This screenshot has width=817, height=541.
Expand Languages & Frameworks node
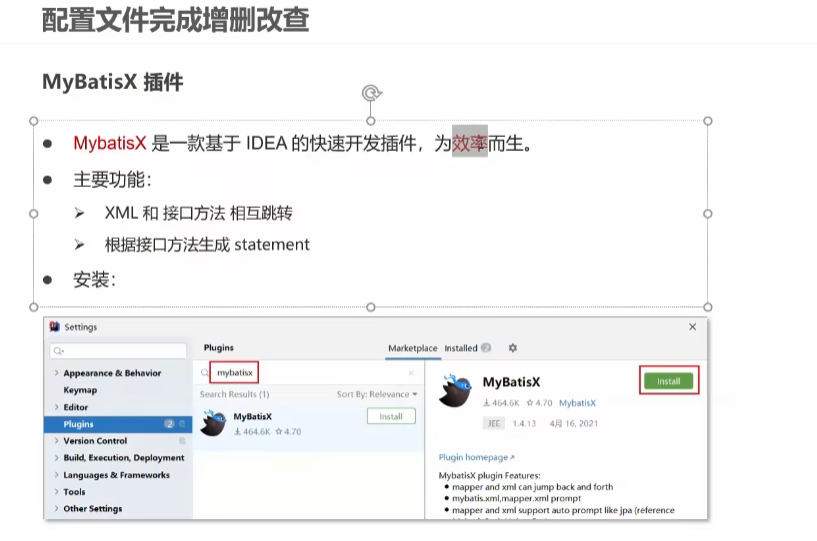(x=56, y=475)
